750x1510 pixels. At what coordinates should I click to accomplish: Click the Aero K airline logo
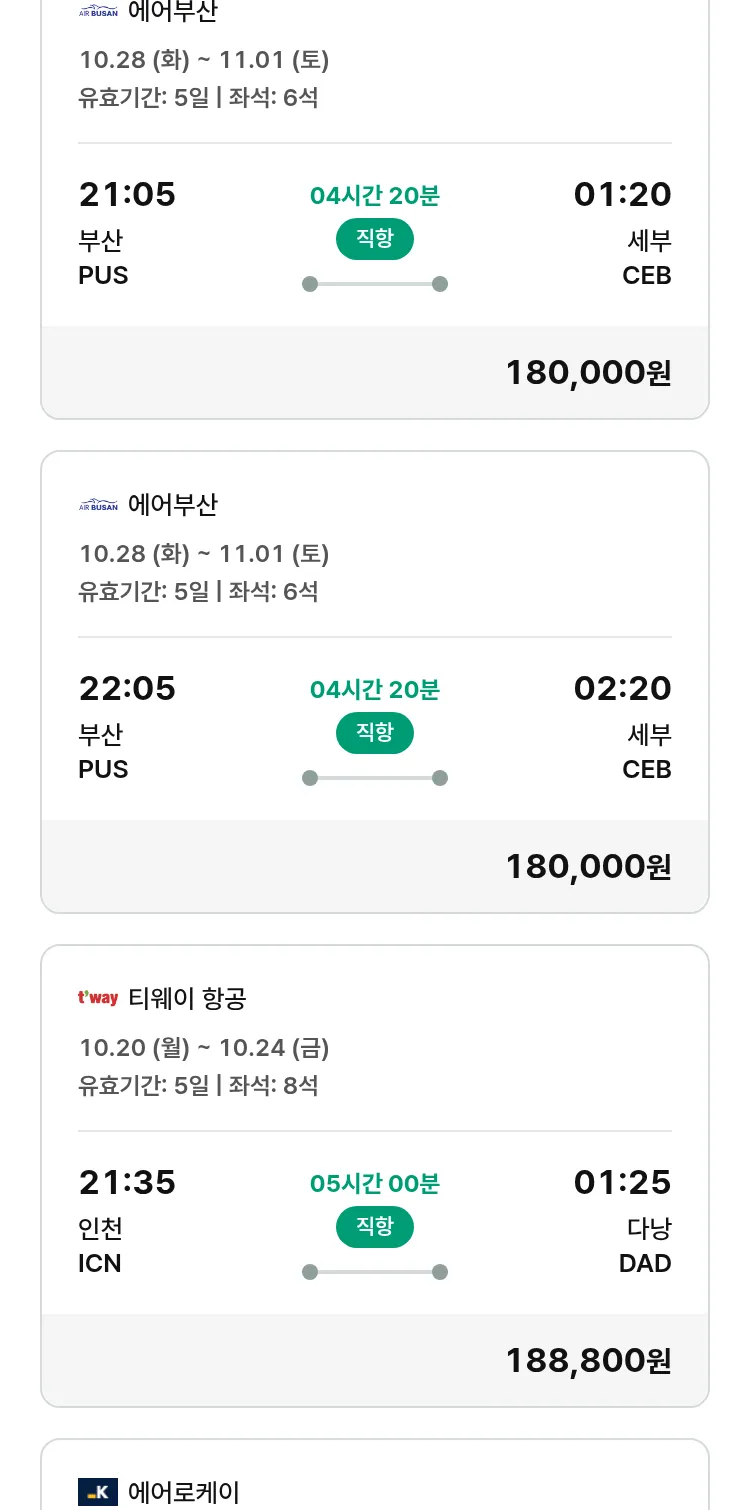coord(98,1492)
